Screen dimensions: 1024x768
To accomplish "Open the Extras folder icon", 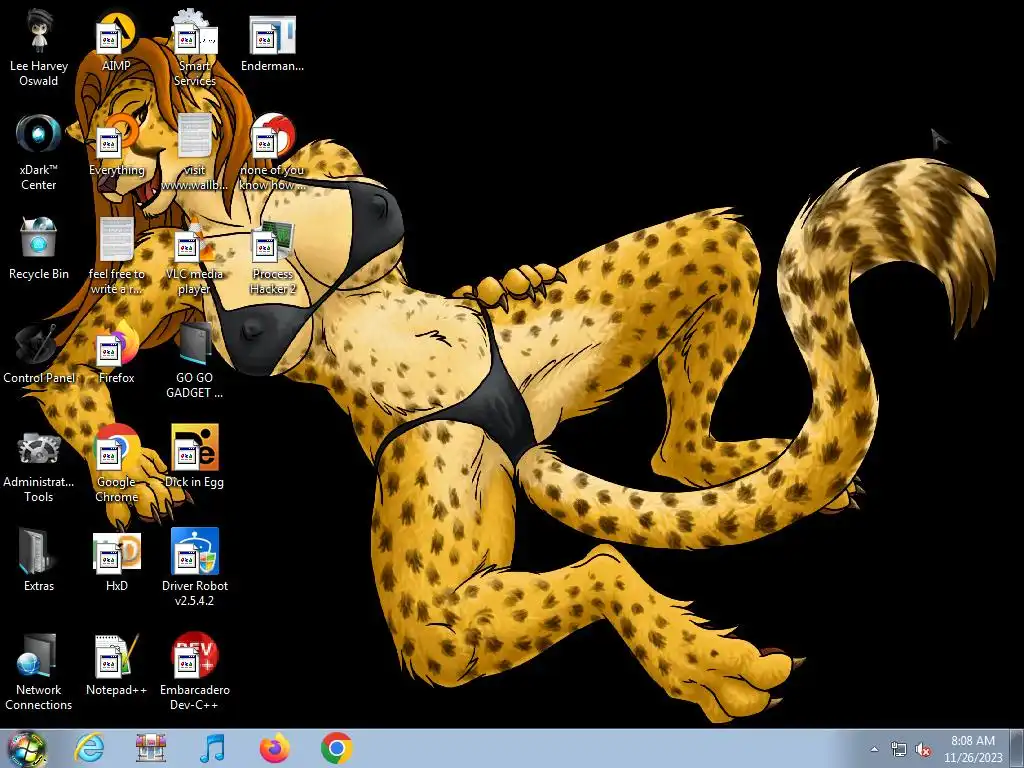I will coord(39,561).
